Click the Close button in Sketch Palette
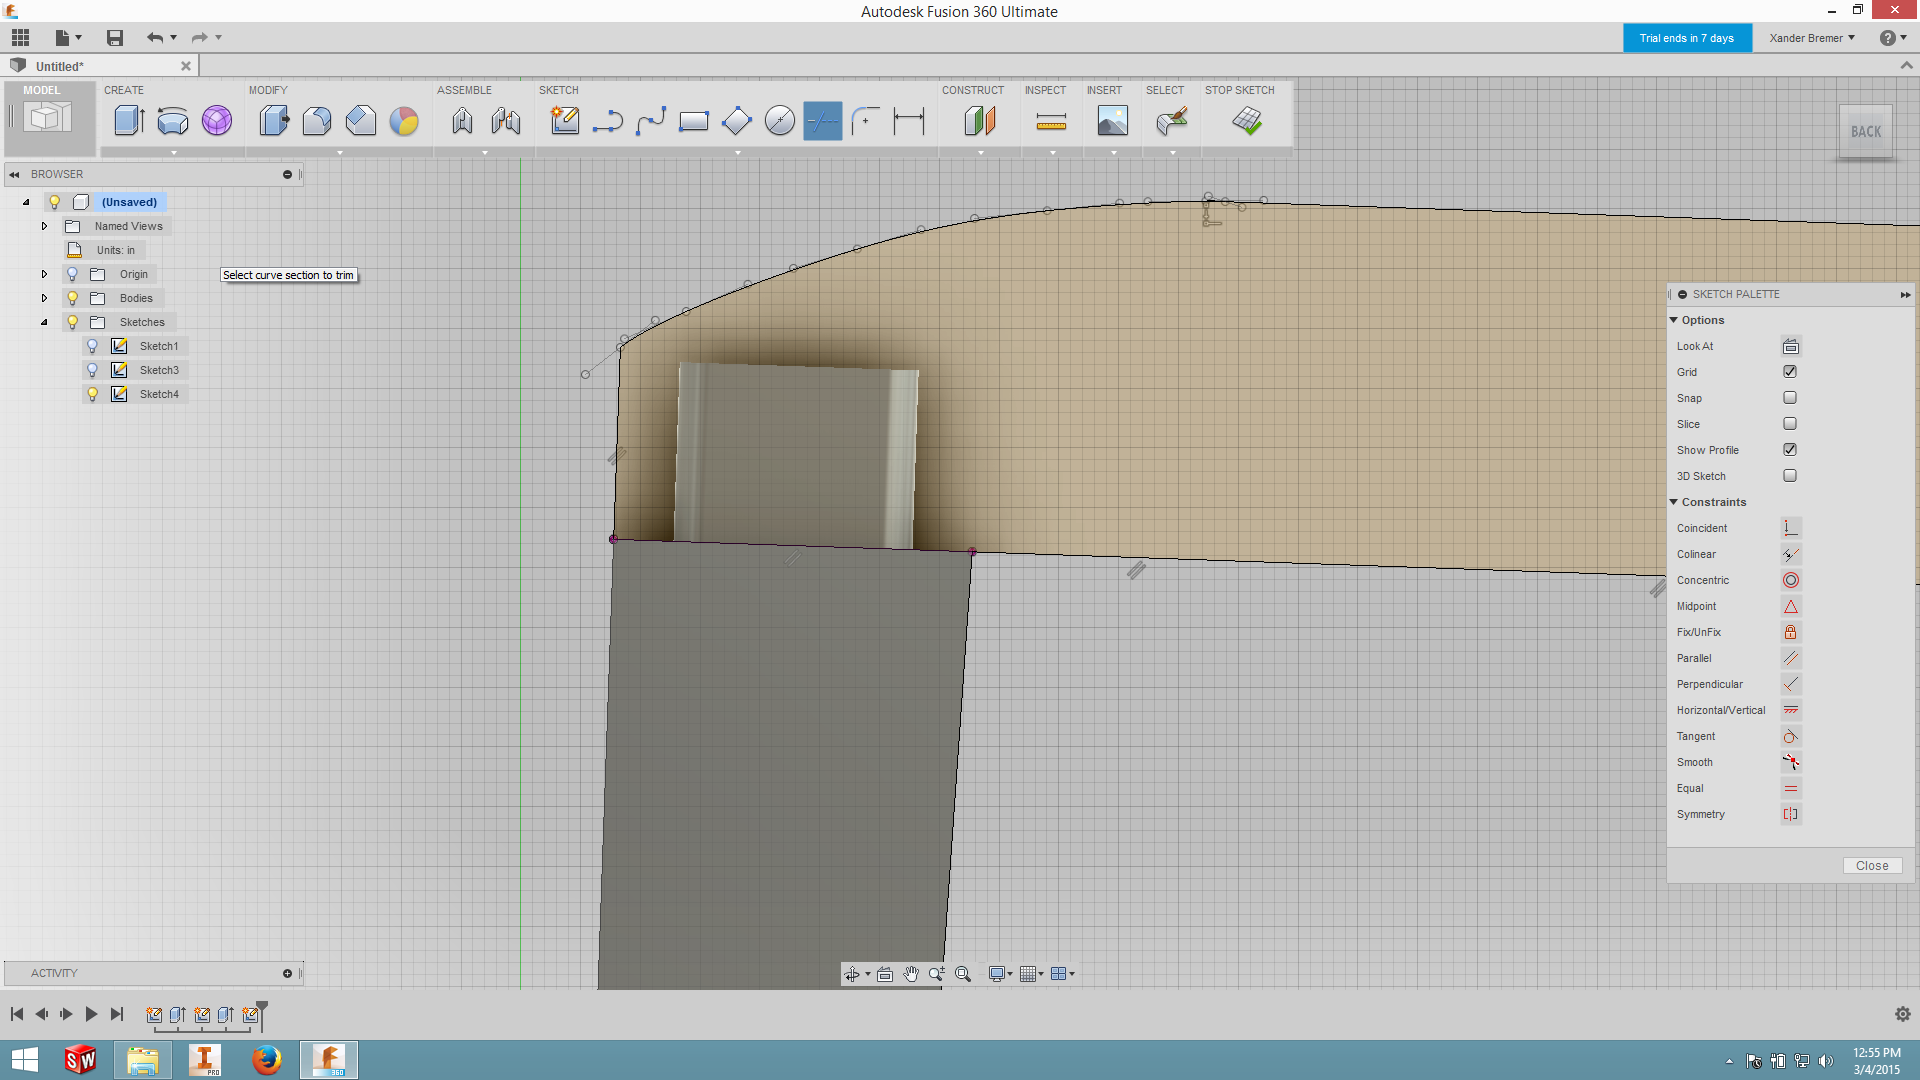1920x1080 pixels. pyautogui.click(x=1873, y=865)
